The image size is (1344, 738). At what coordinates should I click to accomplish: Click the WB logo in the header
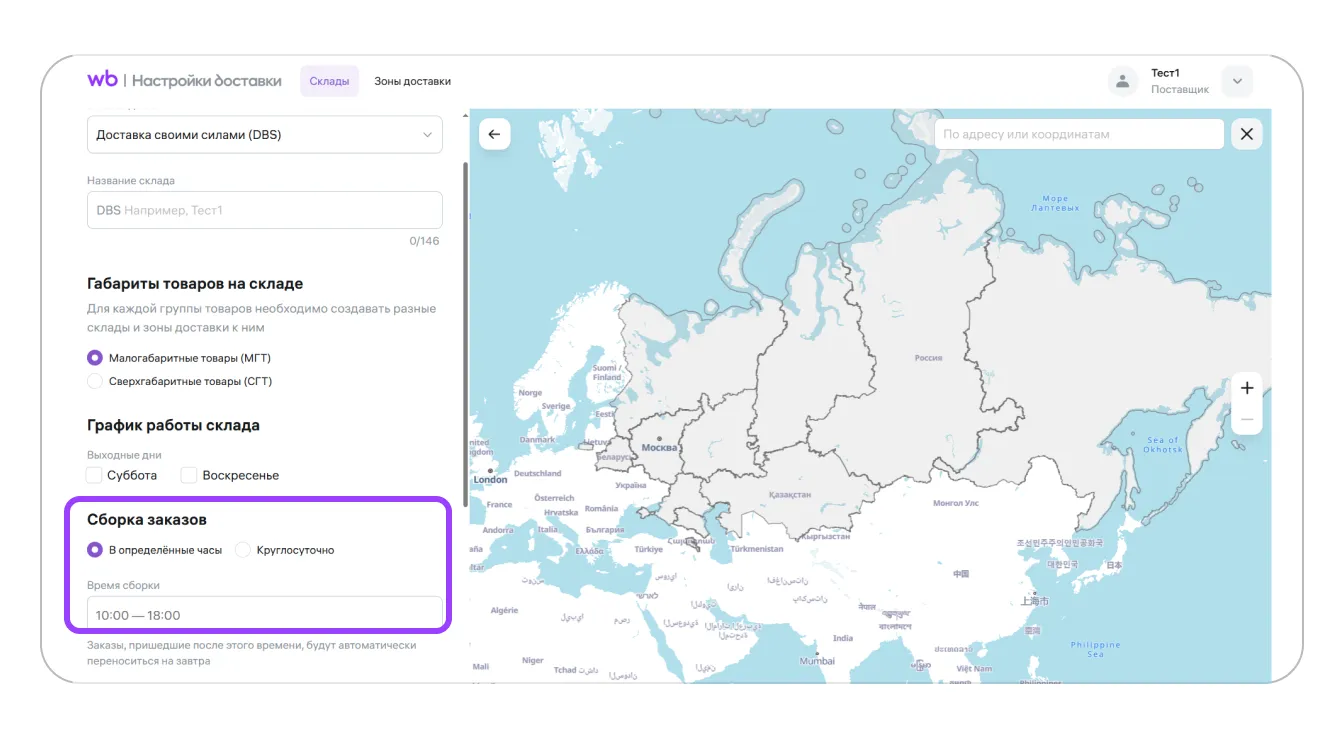[102, 80]
